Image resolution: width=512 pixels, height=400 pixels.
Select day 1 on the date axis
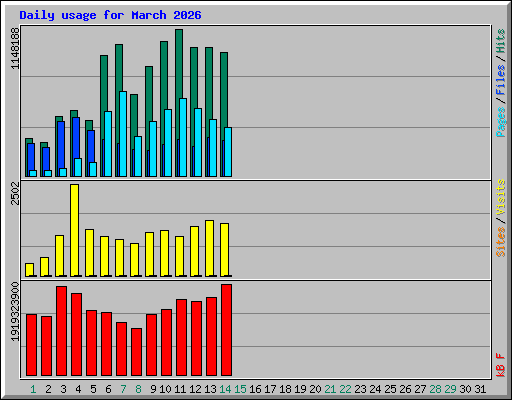(33, 389)
